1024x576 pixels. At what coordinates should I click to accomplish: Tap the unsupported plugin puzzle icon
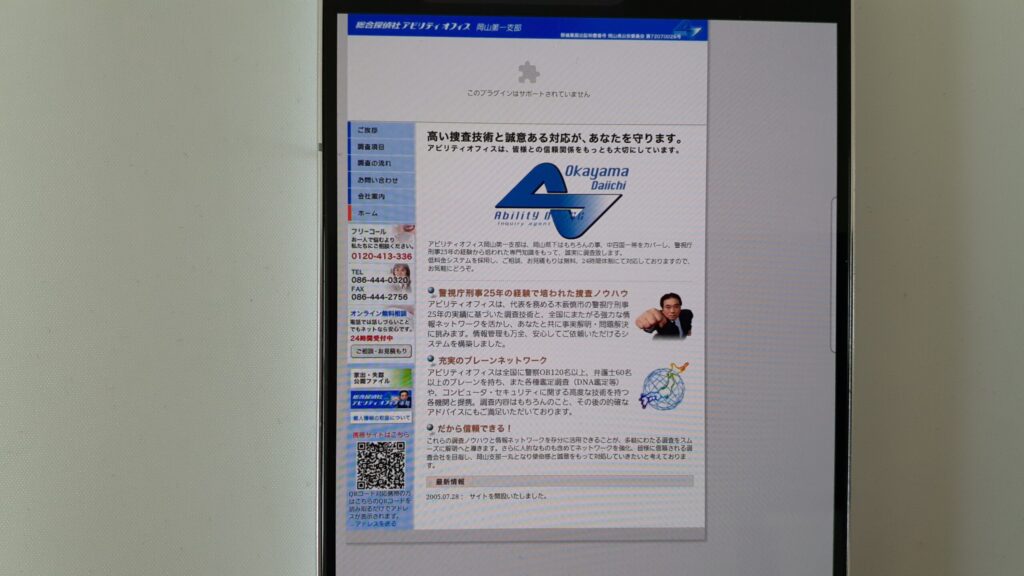[528, 72]
